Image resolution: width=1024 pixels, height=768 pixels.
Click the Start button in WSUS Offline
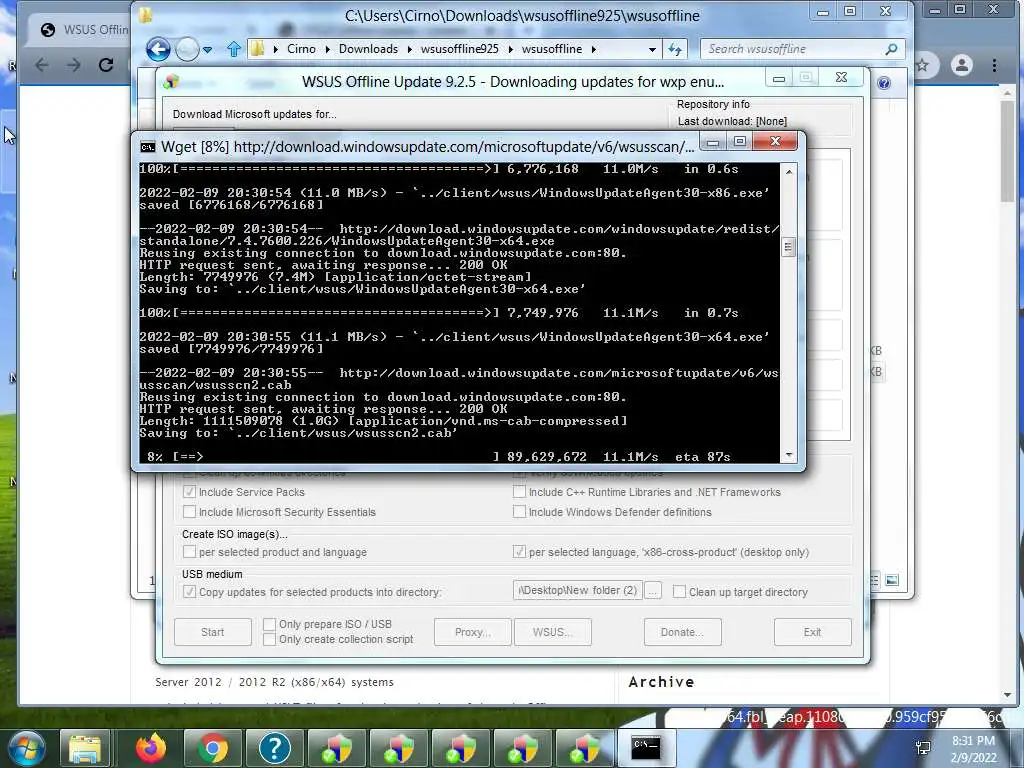pyautogui.click(x=213, y=632)
